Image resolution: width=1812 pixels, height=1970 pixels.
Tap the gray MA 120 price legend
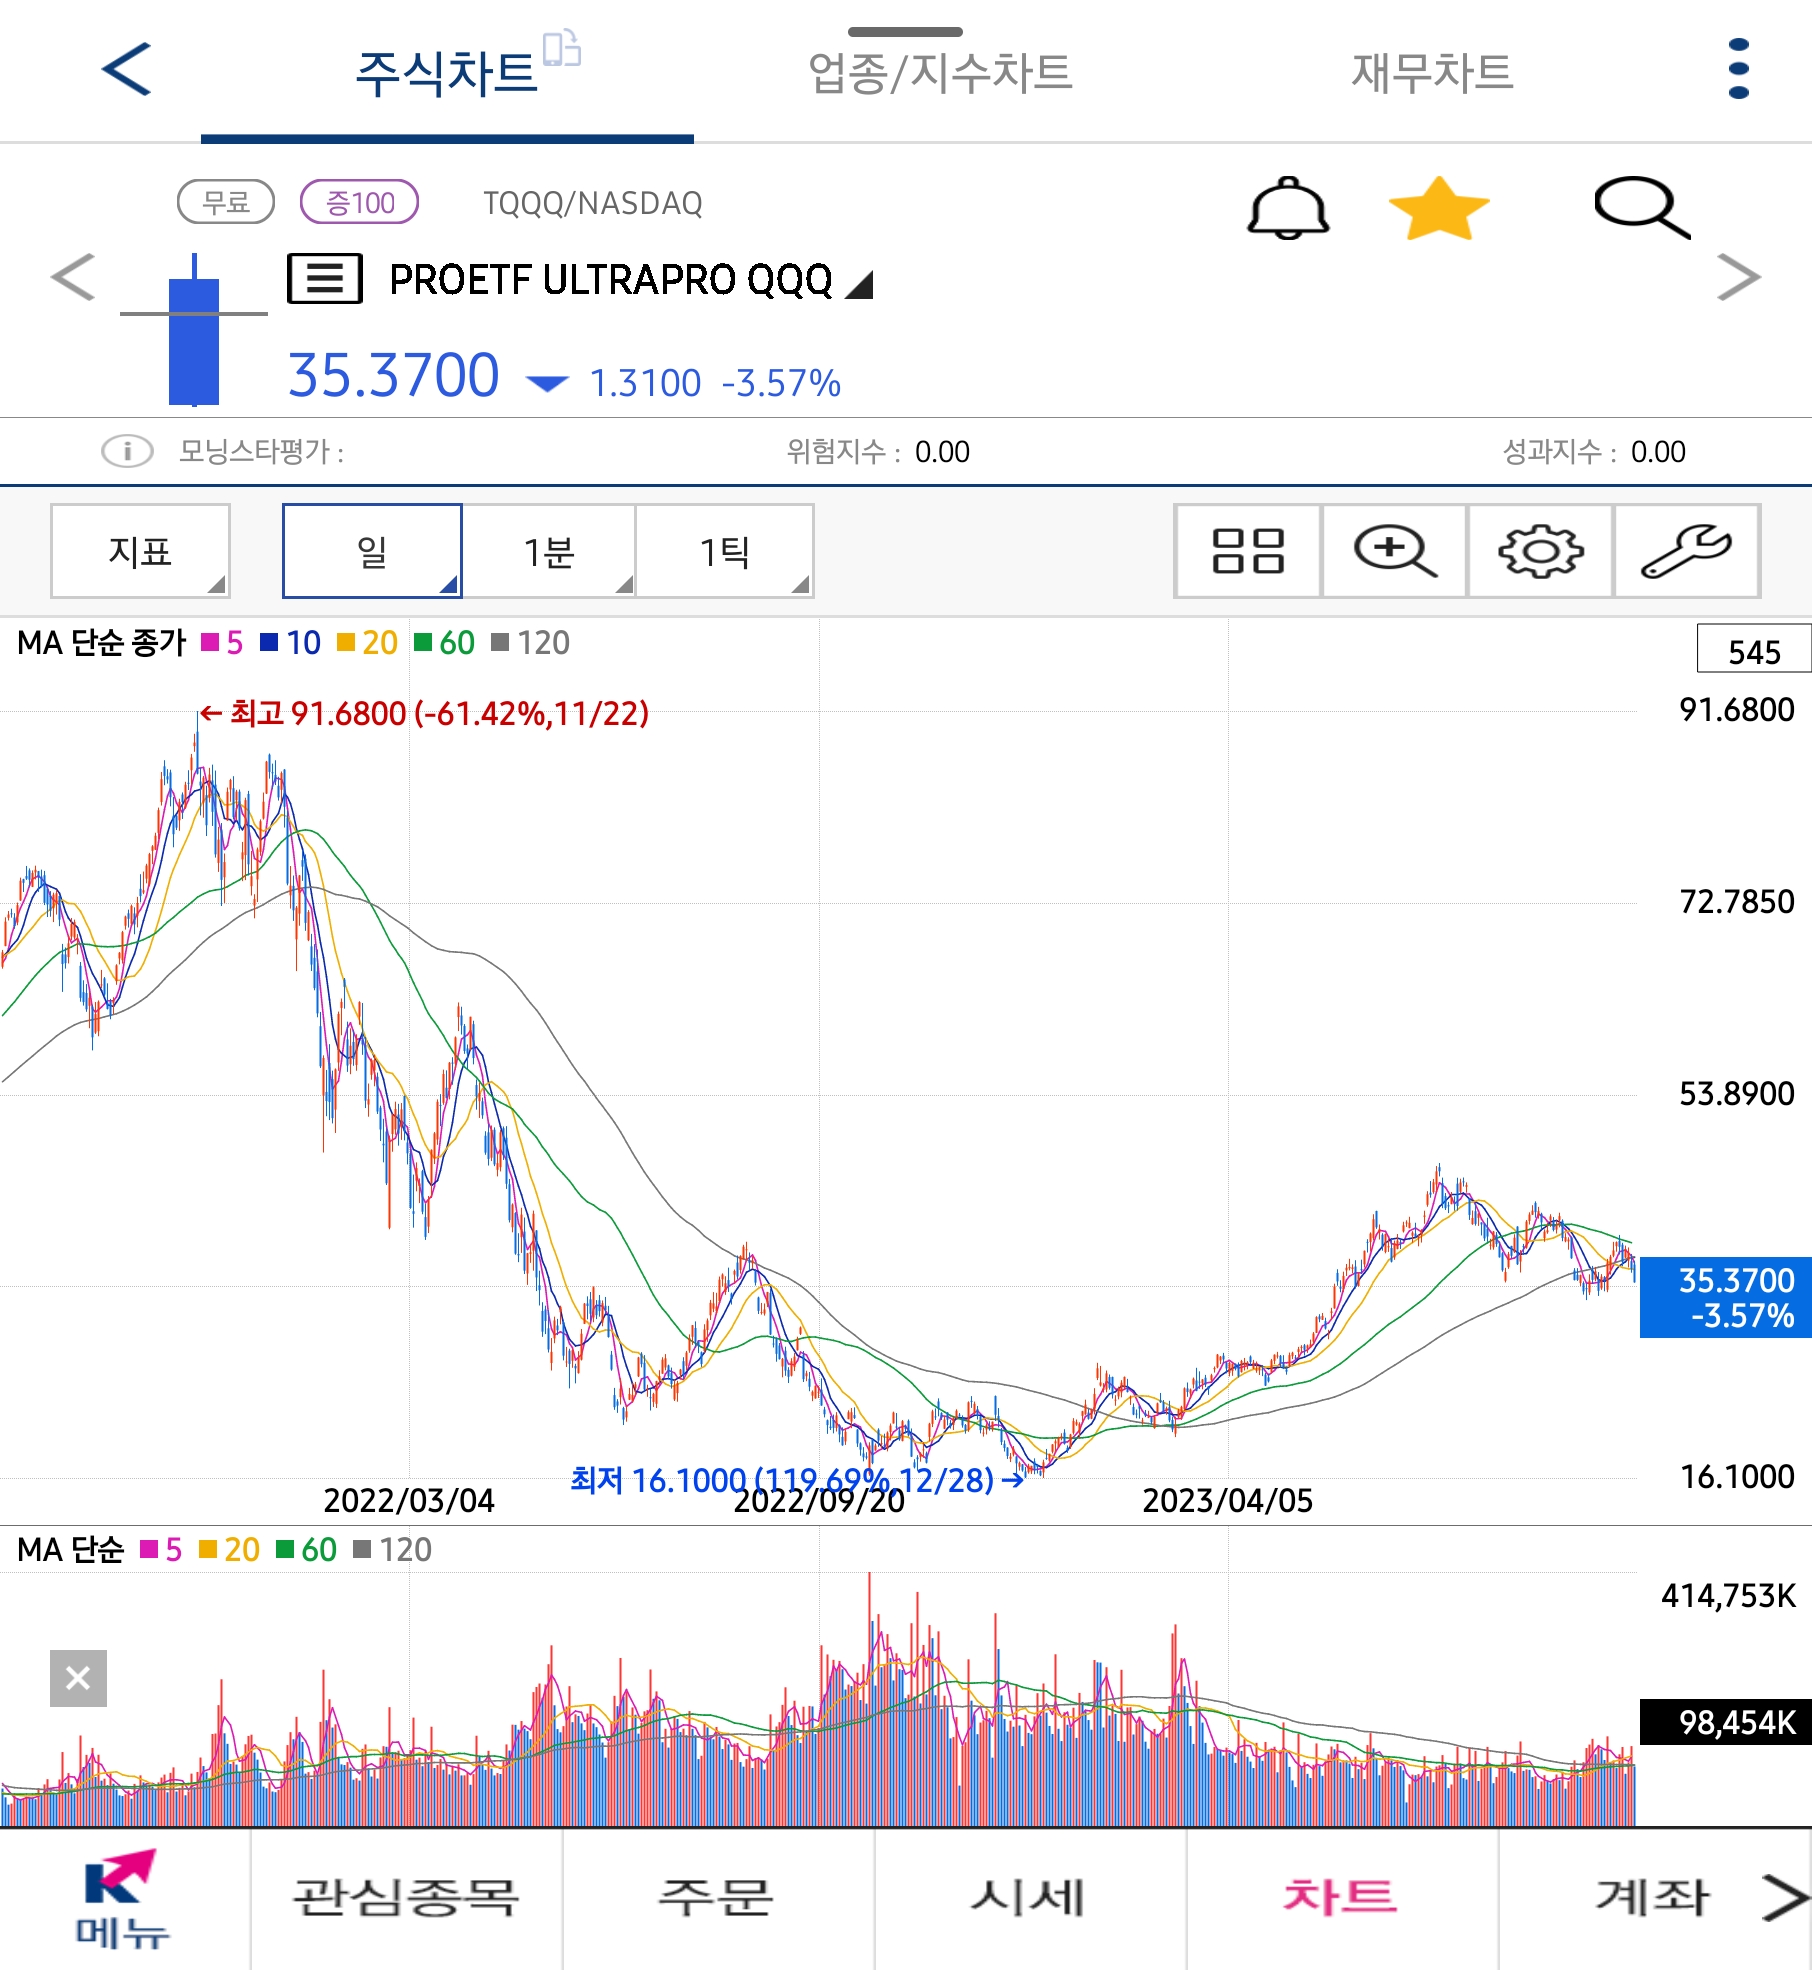click(531, 642)
